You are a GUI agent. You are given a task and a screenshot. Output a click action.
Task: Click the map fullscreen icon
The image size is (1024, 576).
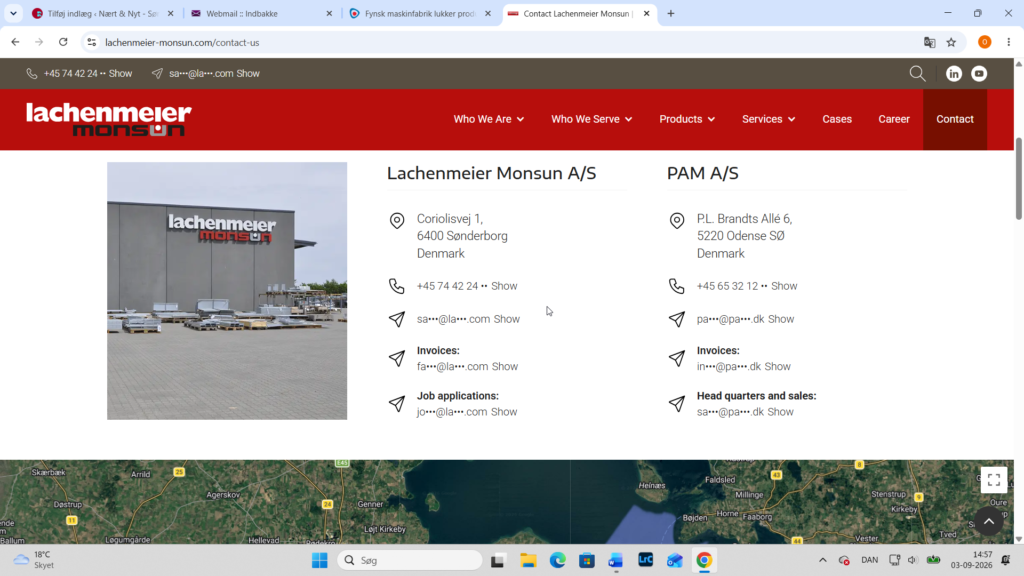[x=993, y=480]
